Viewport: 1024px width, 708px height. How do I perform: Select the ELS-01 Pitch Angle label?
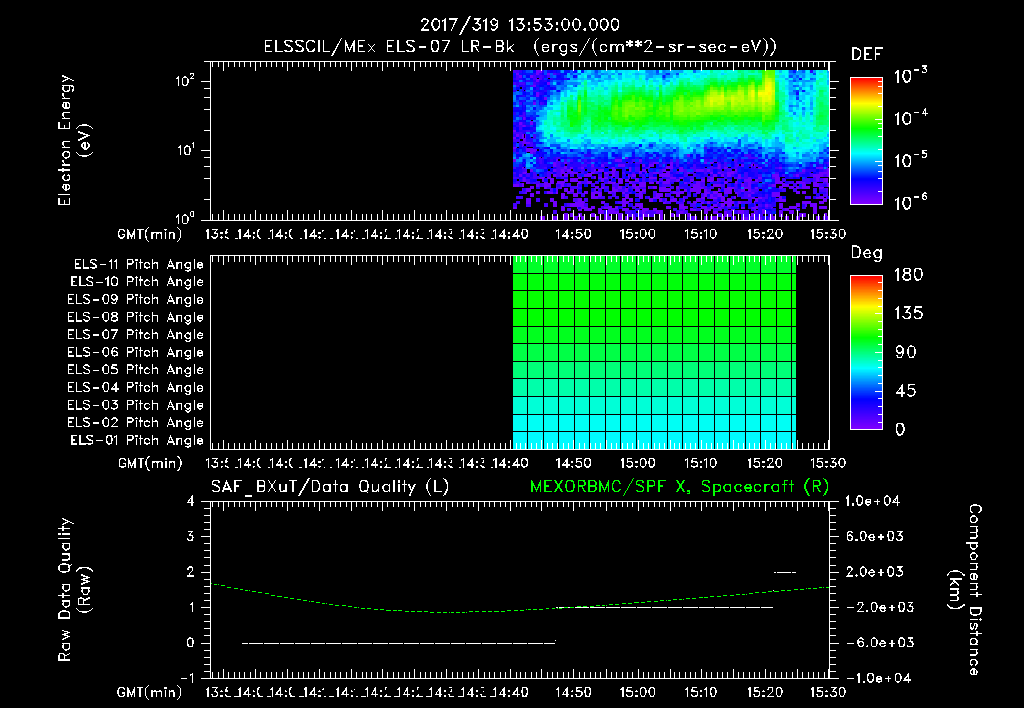coord(137,440)
